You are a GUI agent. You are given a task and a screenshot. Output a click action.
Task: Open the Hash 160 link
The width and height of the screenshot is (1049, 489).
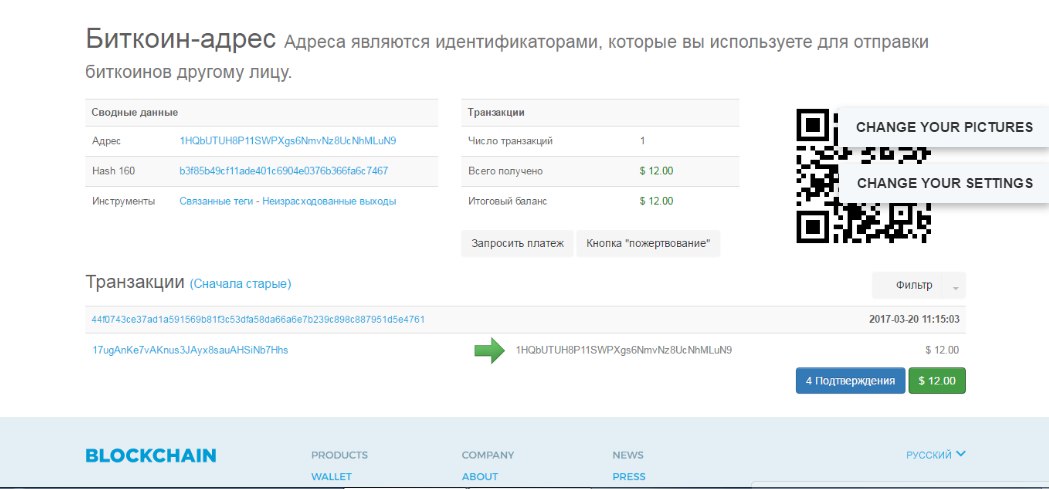[x=283, y=171]
